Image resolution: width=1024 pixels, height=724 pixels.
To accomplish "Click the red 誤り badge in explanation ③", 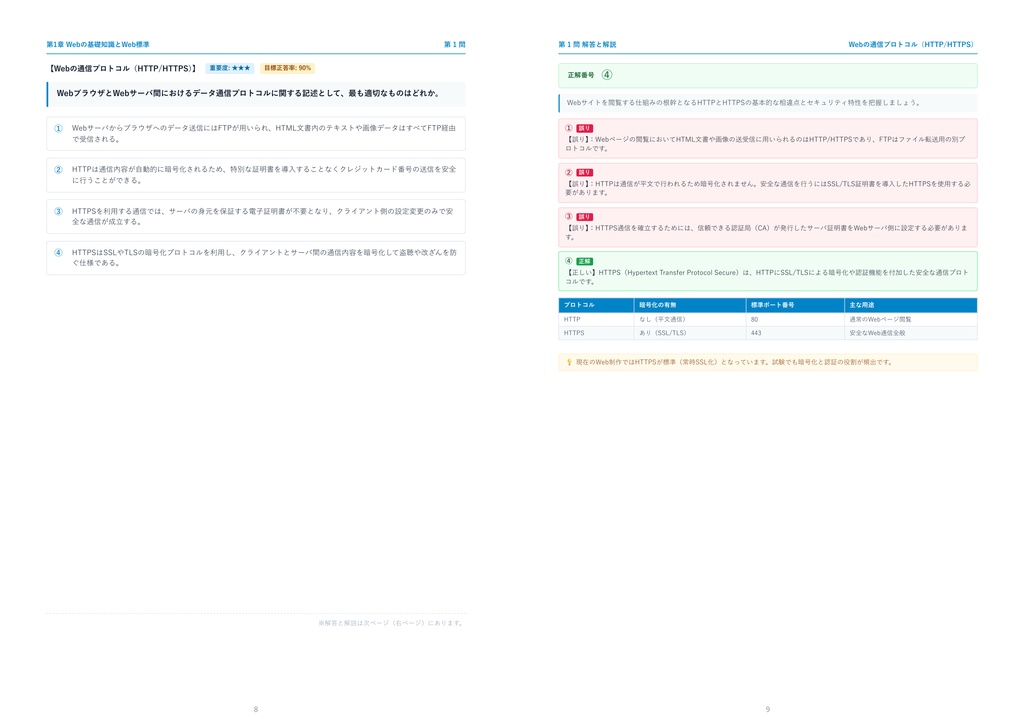I will (584, 217).
